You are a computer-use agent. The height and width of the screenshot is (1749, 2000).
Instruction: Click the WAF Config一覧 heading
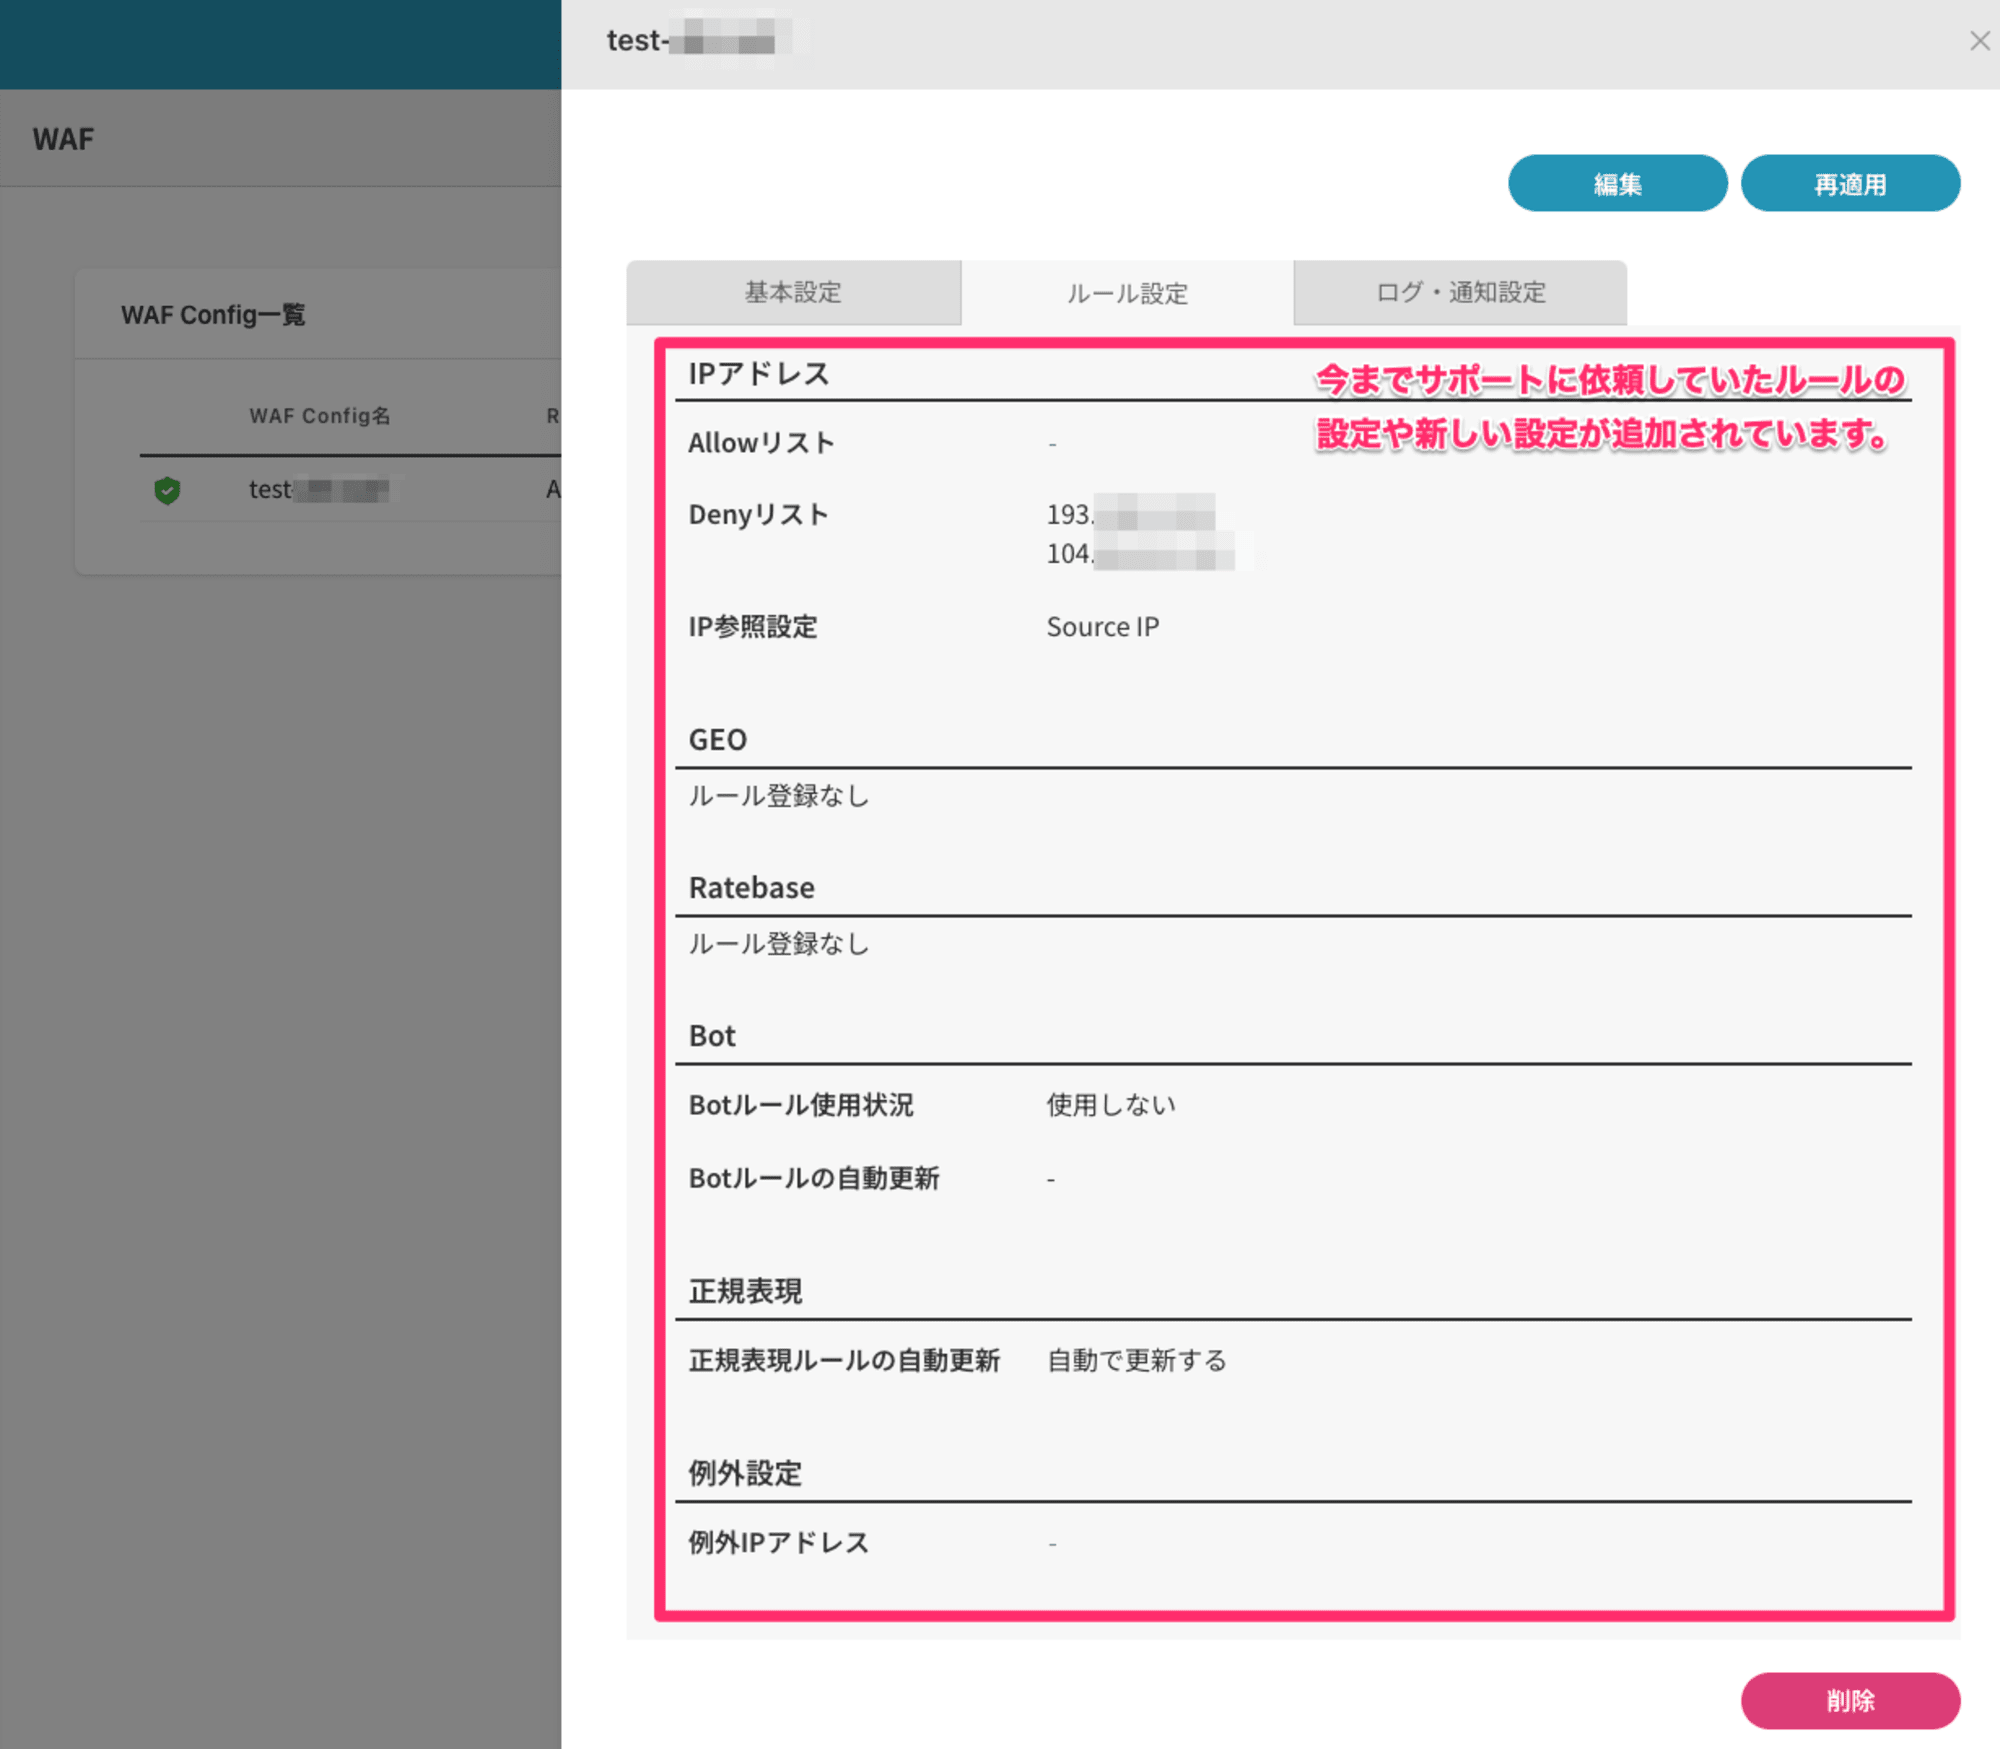[x=213, y=315]
